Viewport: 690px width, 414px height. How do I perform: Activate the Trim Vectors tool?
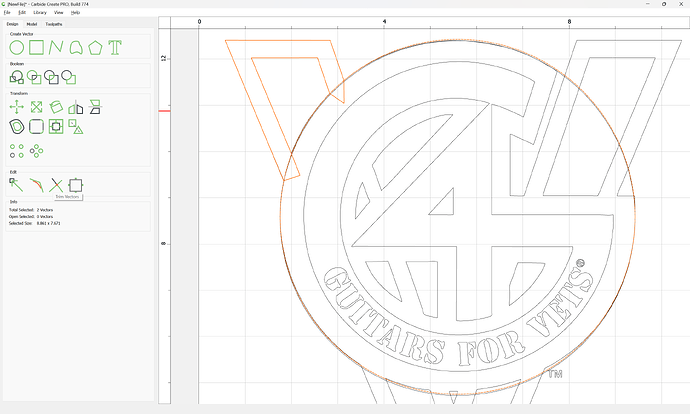(56, 185)
